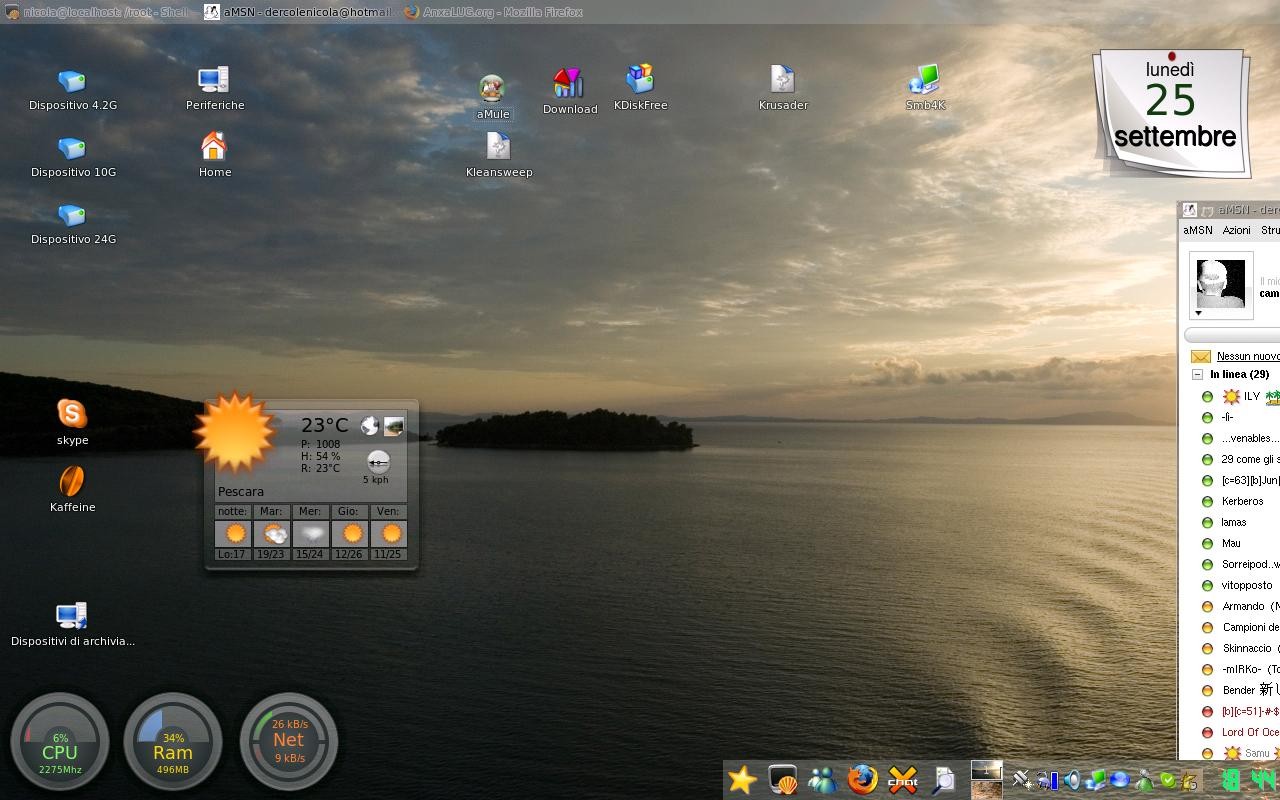Click the digital clock in the panel
Image resolution: width=1280 pixels, height=800 pixels.
click(x=1249, y=780)
